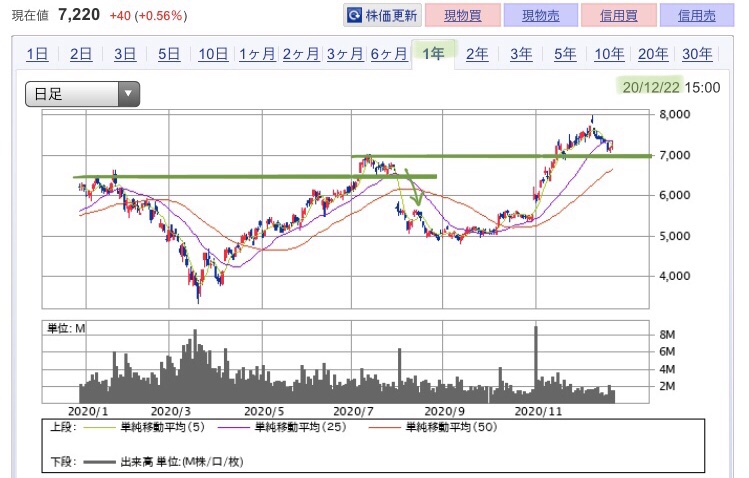The height and width of the screenshot is (478, 749).
Task: Switch to the 2ヶ月 chart range
Action: tap(301, 54)
